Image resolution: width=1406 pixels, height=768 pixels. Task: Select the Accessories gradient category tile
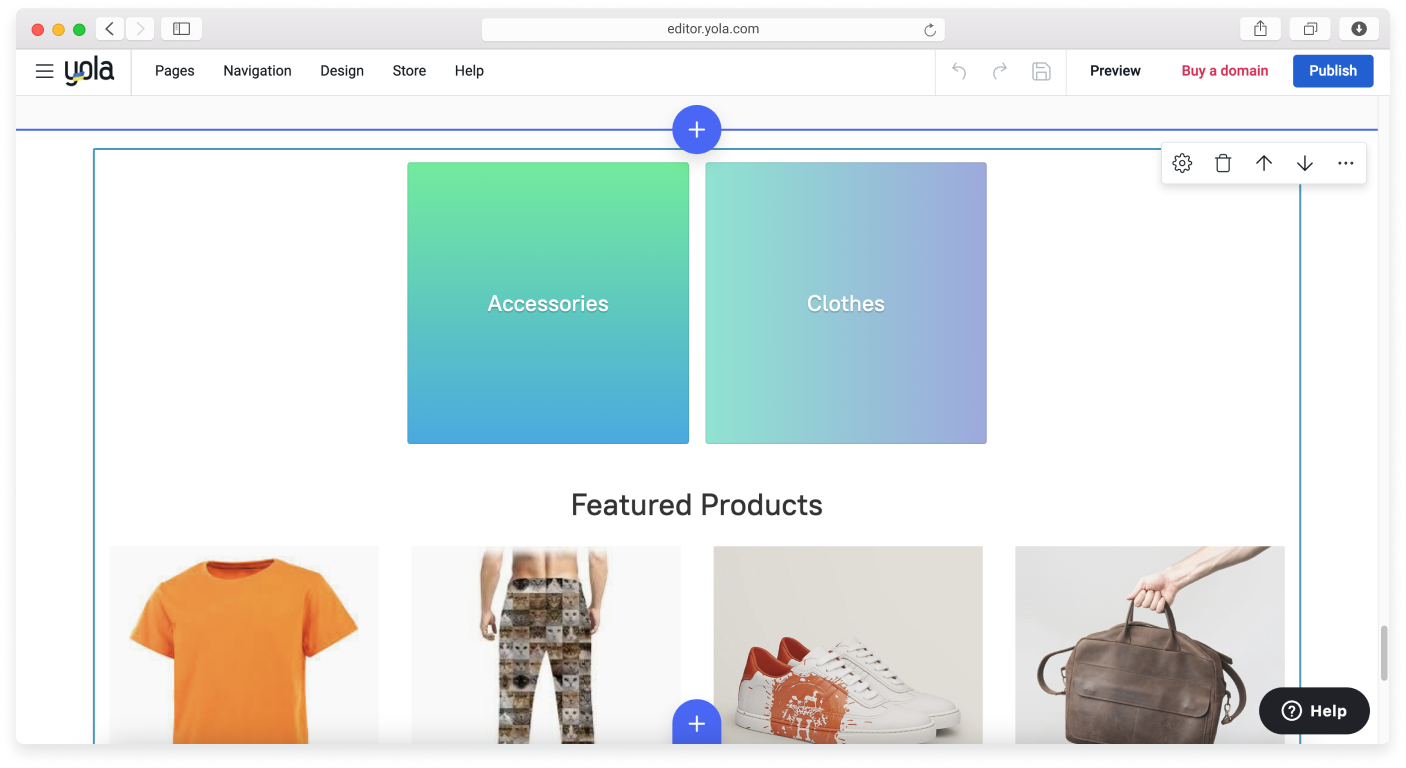[548, 303]
